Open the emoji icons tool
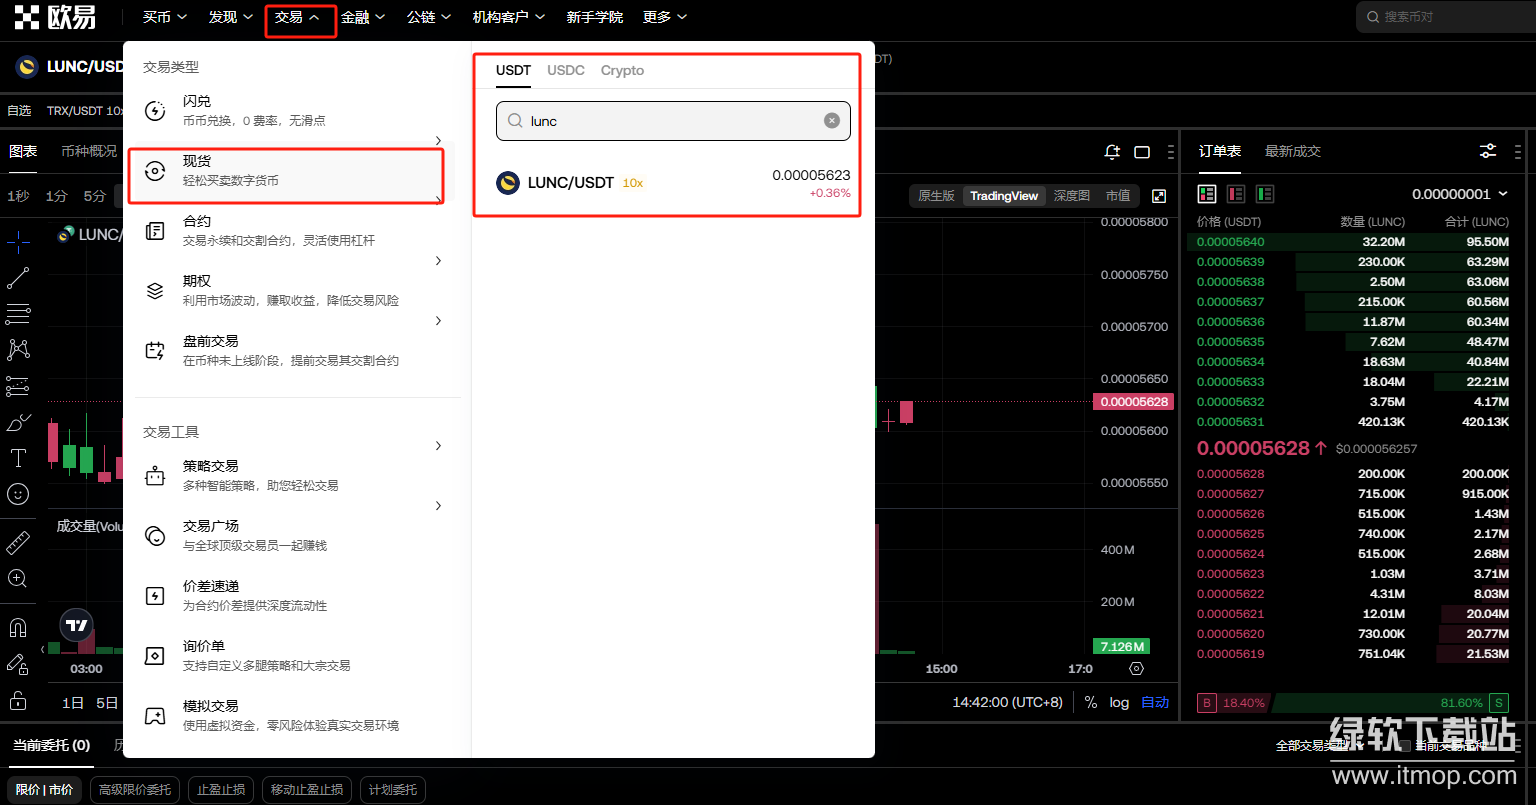1536x805 pixels. coord(18,494)
